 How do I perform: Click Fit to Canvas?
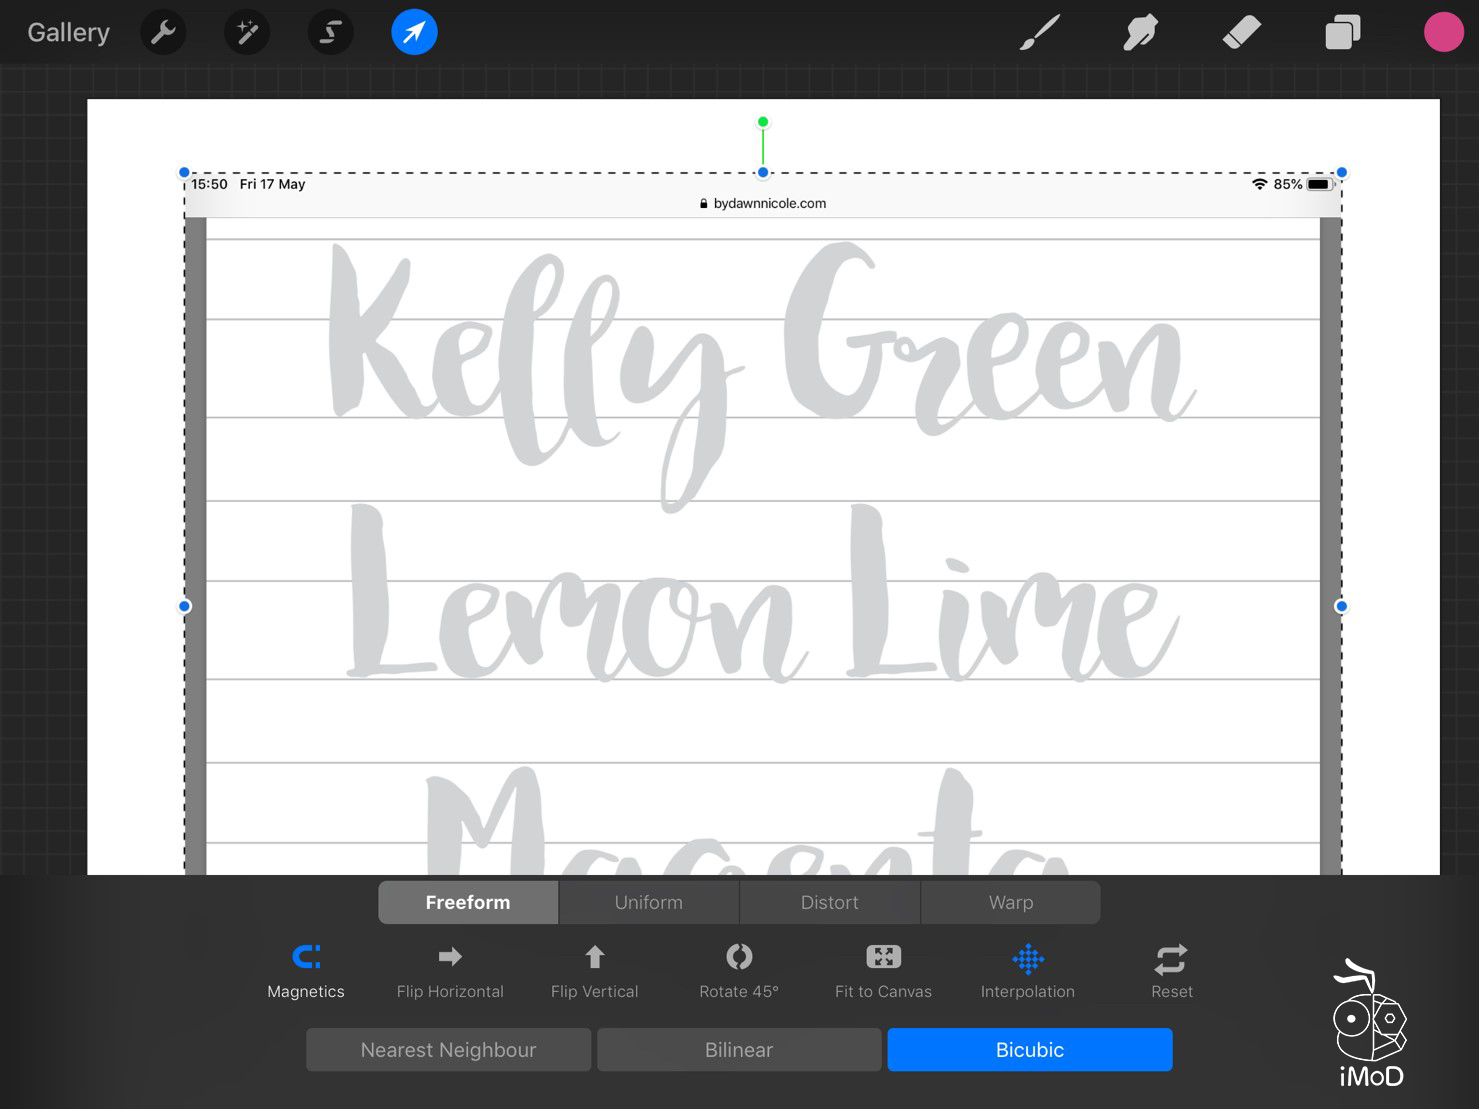[x=883, y=971]
